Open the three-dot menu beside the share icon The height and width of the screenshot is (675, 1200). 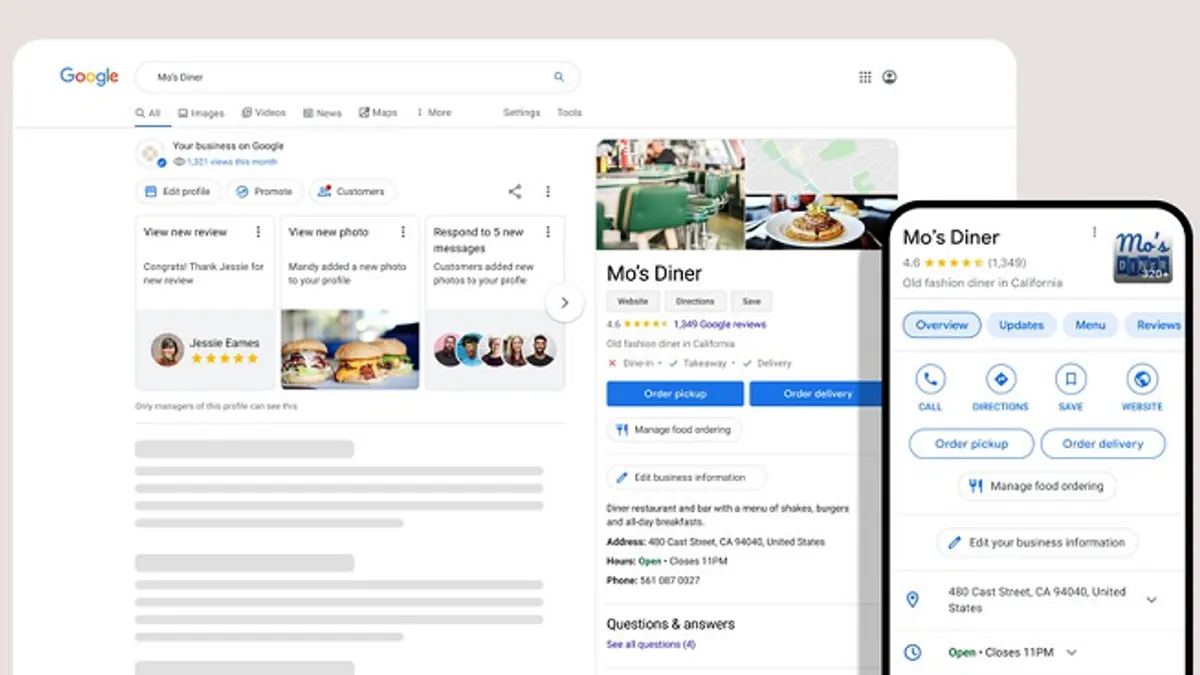(548, 191)
